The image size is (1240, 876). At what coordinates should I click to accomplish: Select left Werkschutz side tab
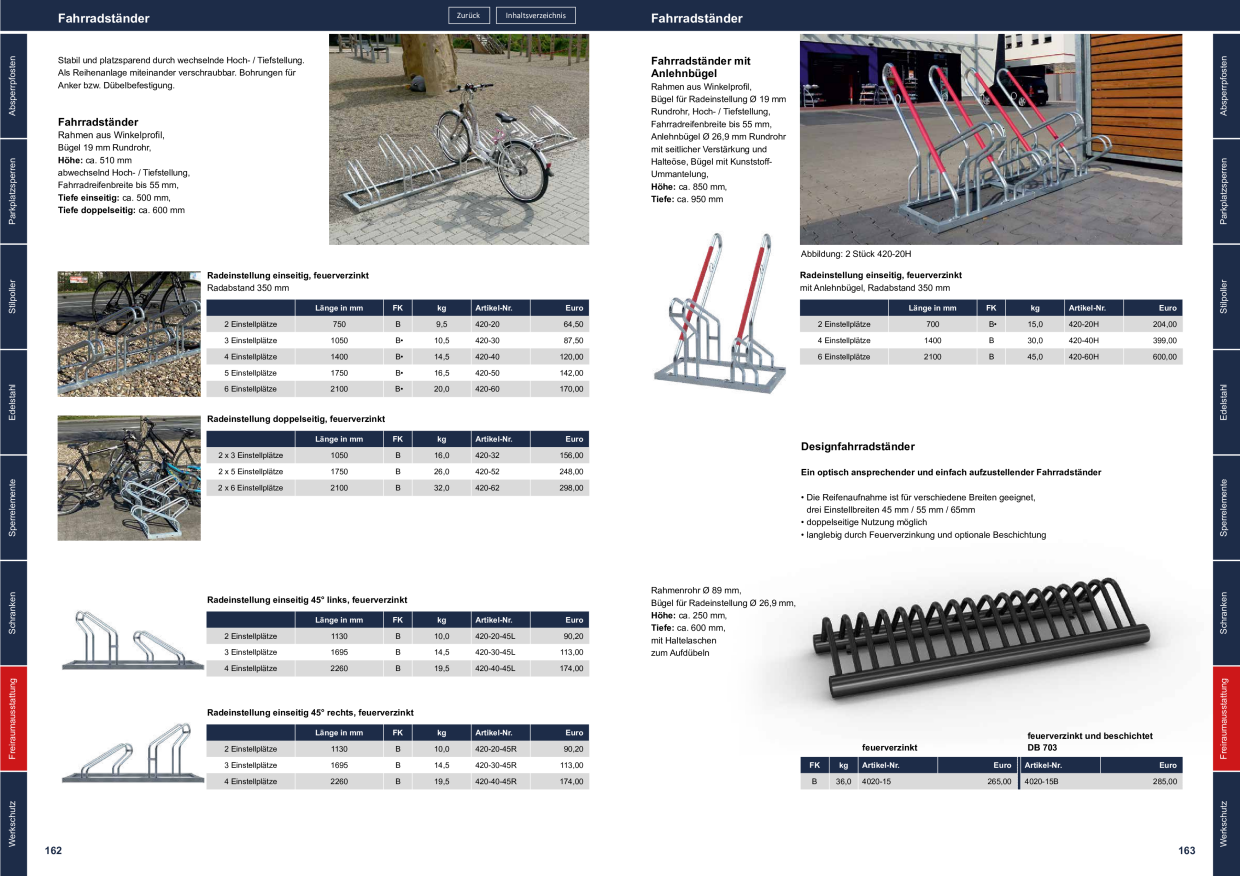coord(13,824)
